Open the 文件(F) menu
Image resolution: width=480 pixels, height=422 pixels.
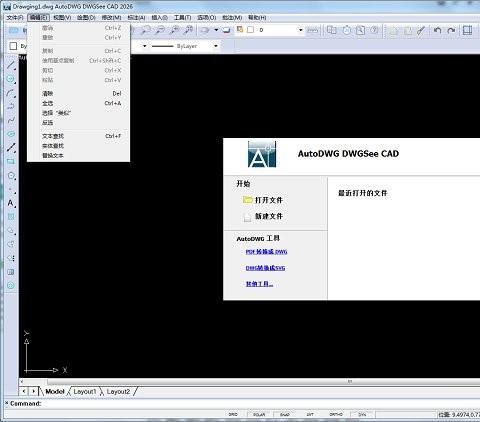coord(15,17)
